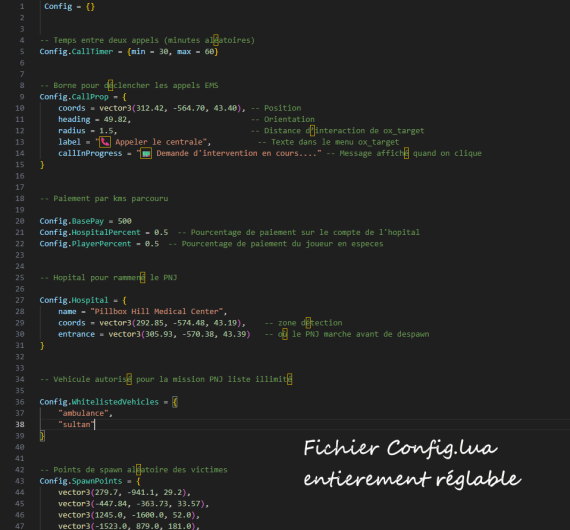The height and width of the screenshot is (530, 570).
Task: Click the "Config.BasePay" identifier
Action: pos(72,221)
